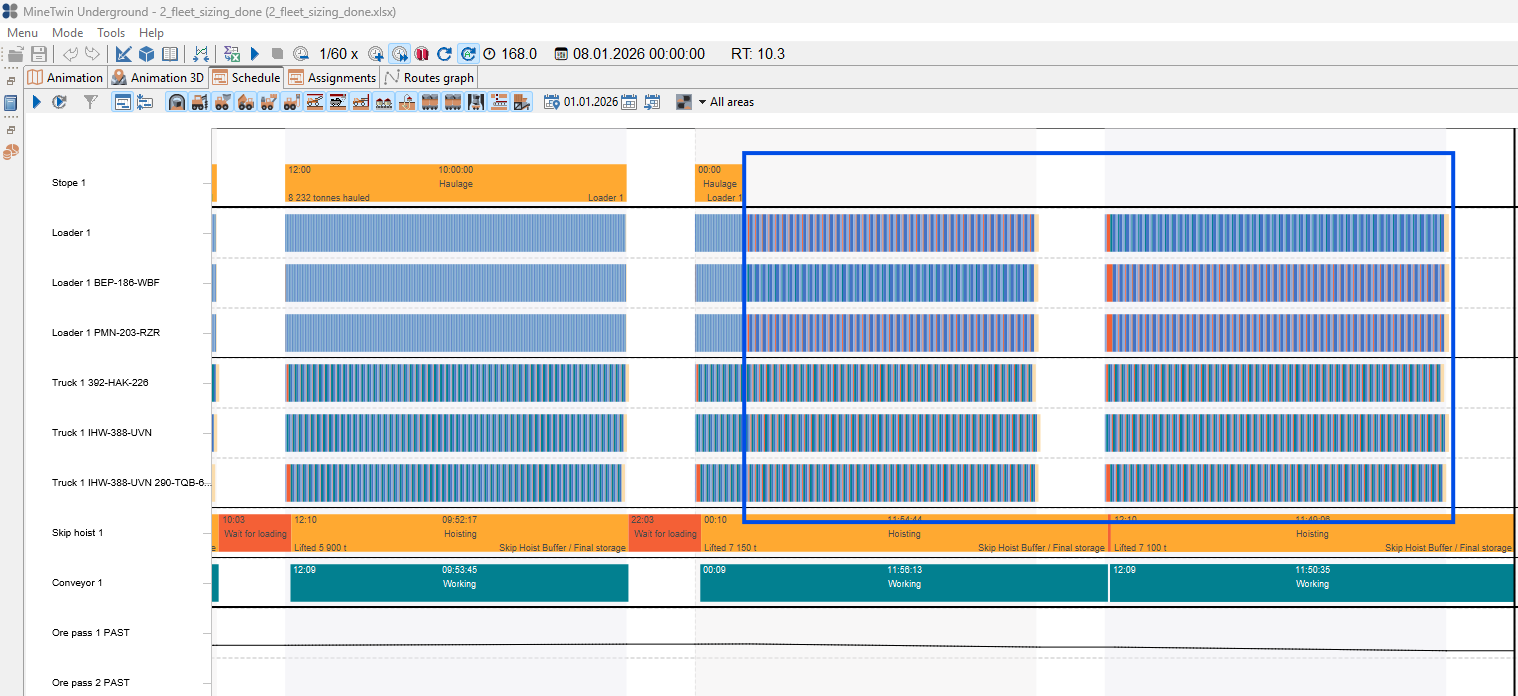Open the Assignments tab
This screenshot has width=1518, height=696.
[x=332, y=77]
